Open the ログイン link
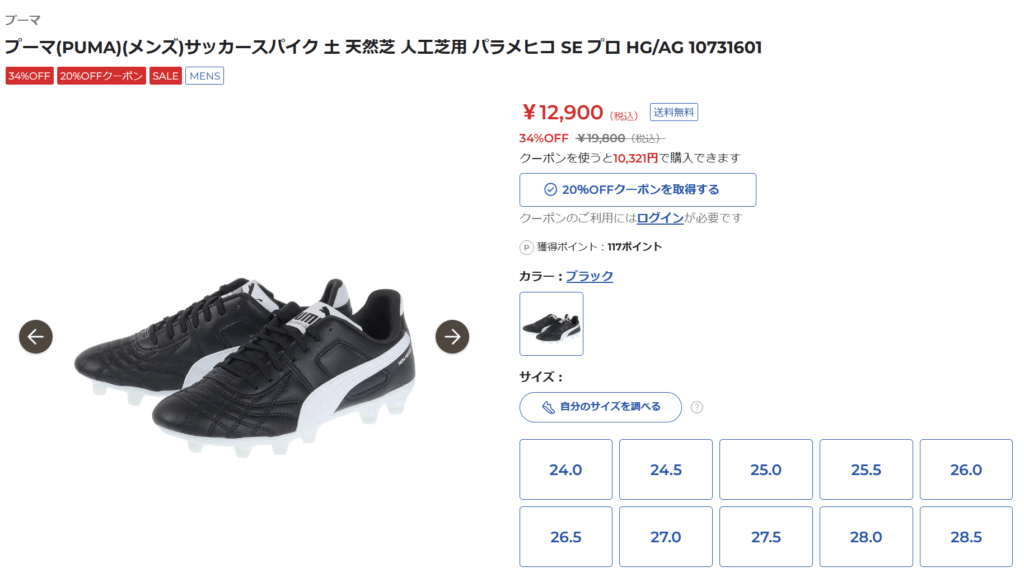This screenshot has height=572, width=1024. pyautogui.click(x=660, y=218)
